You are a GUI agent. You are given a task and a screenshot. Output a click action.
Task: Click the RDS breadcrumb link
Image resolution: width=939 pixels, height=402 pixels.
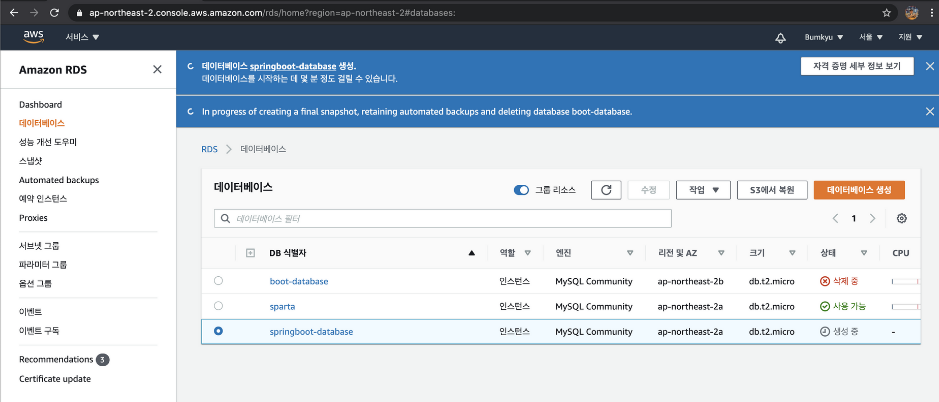[x=210, y=149]
